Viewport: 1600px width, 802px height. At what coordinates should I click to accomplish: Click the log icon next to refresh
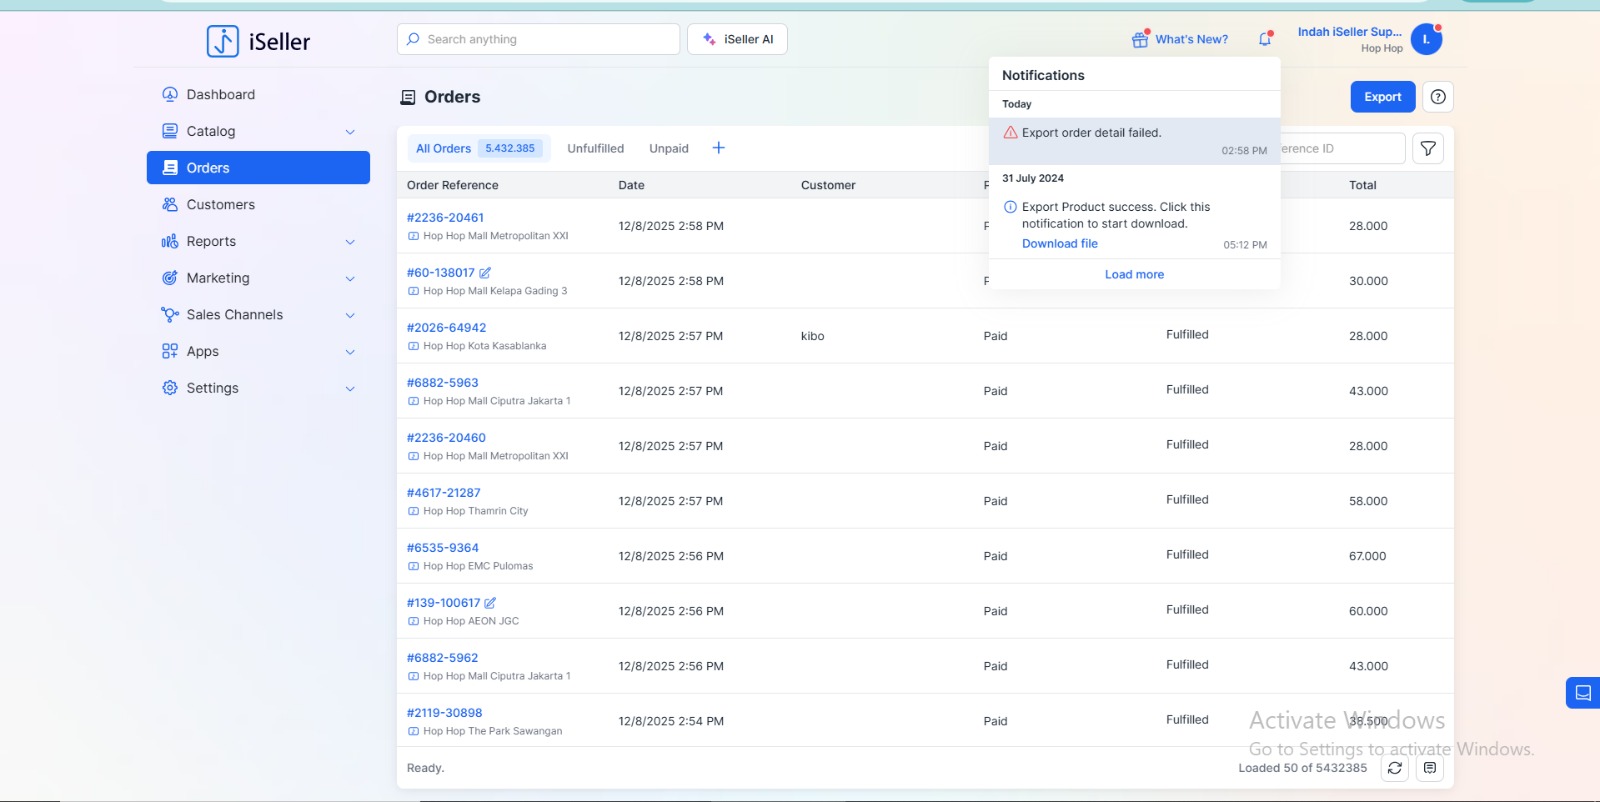coord(1430,768)
